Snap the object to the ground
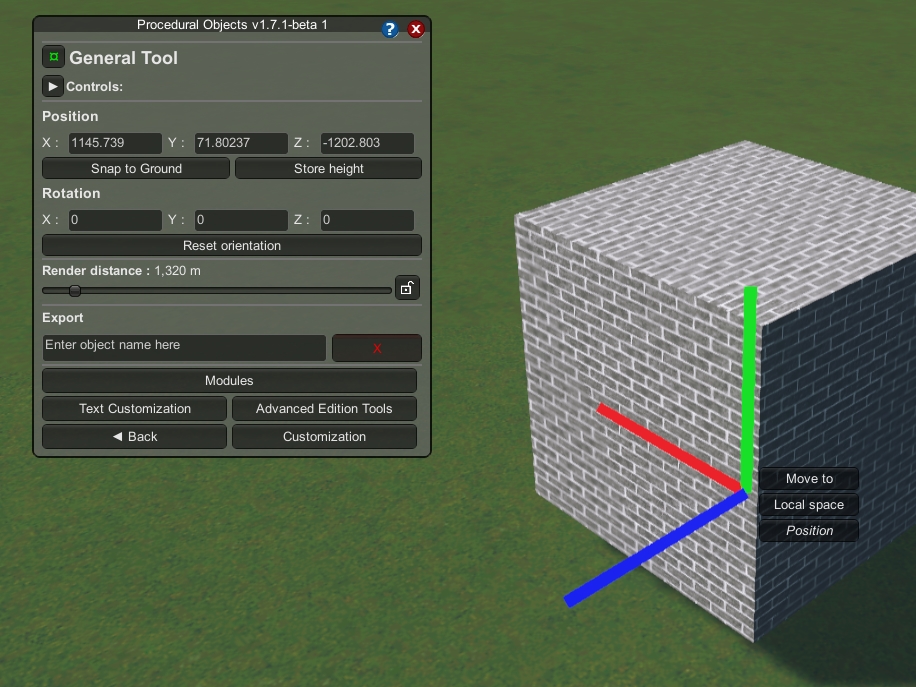Viewport: 916px width, 687px height. click(135, 168)
